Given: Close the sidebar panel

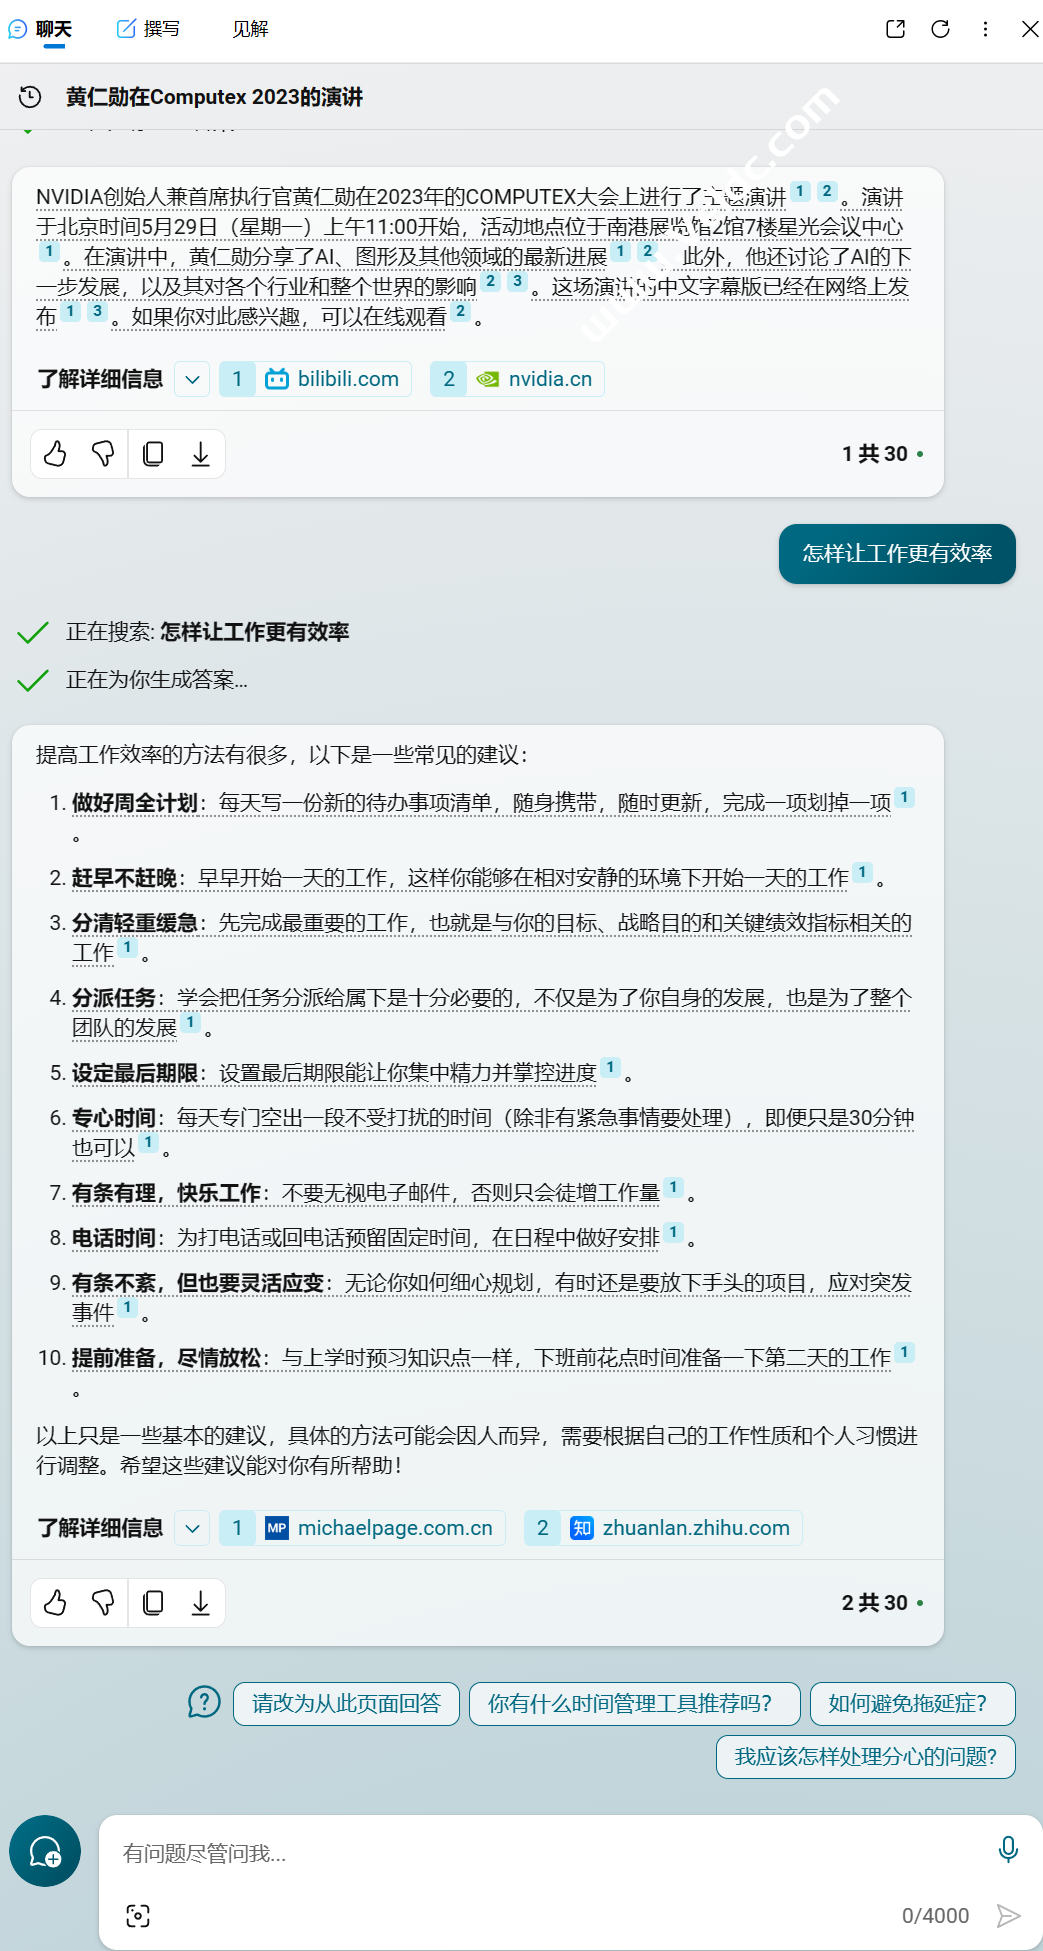Looking at the screenshot, I should (x=1030, y=29).
